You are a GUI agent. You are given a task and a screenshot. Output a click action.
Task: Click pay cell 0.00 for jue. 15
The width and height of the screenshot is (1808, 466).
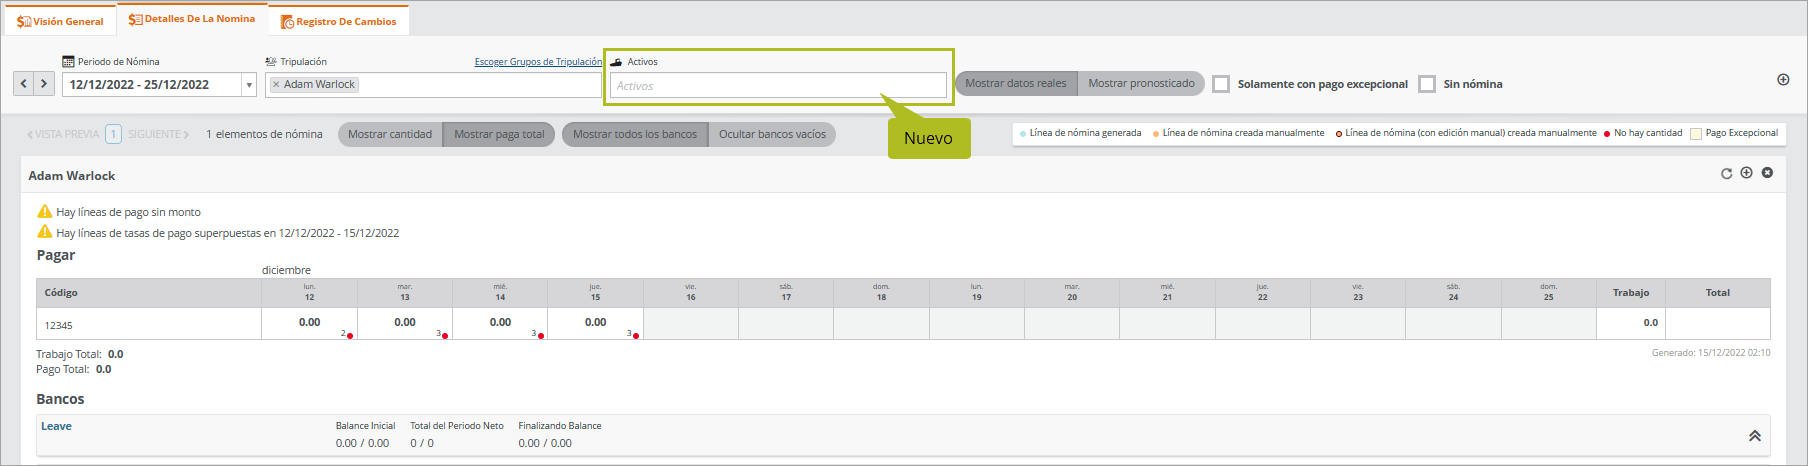pyautogui.click(x=595, y=323)
